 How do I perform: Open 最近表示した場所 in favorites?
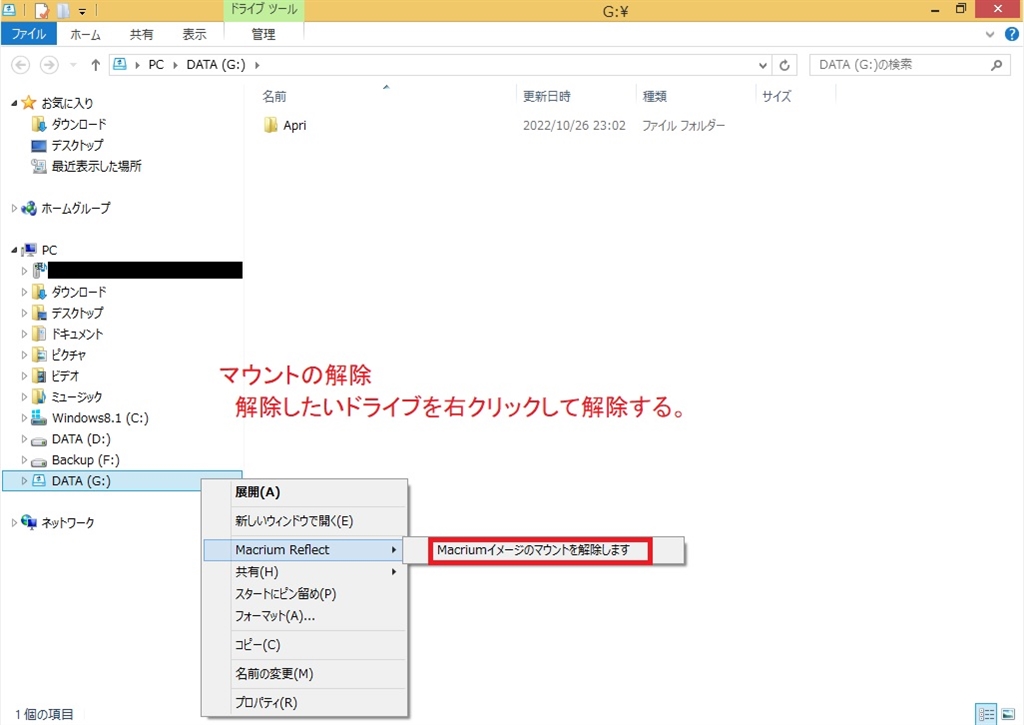[x=96, y=166]
